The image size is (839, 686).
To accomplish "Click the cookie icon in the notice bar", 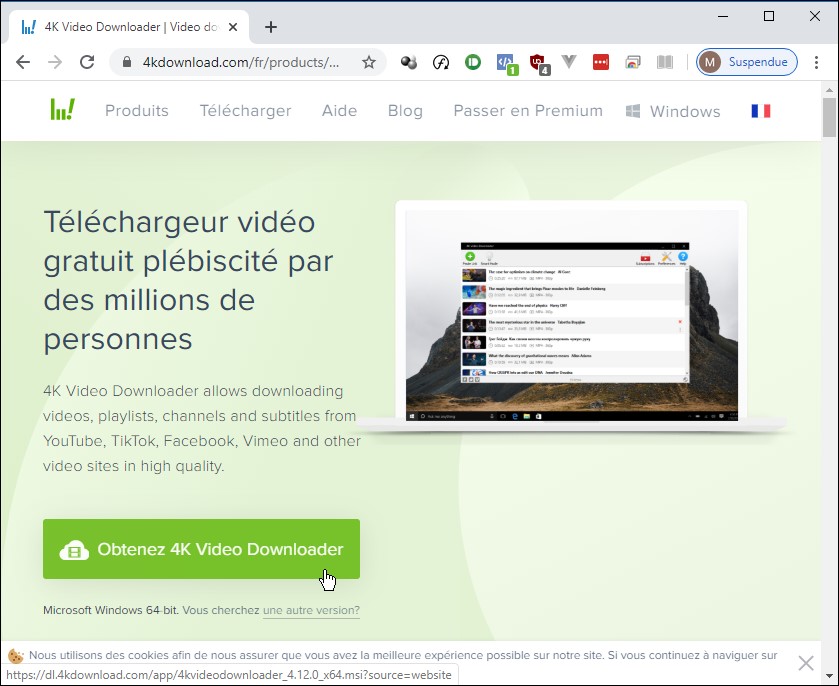I will click(x=16, y=655).
